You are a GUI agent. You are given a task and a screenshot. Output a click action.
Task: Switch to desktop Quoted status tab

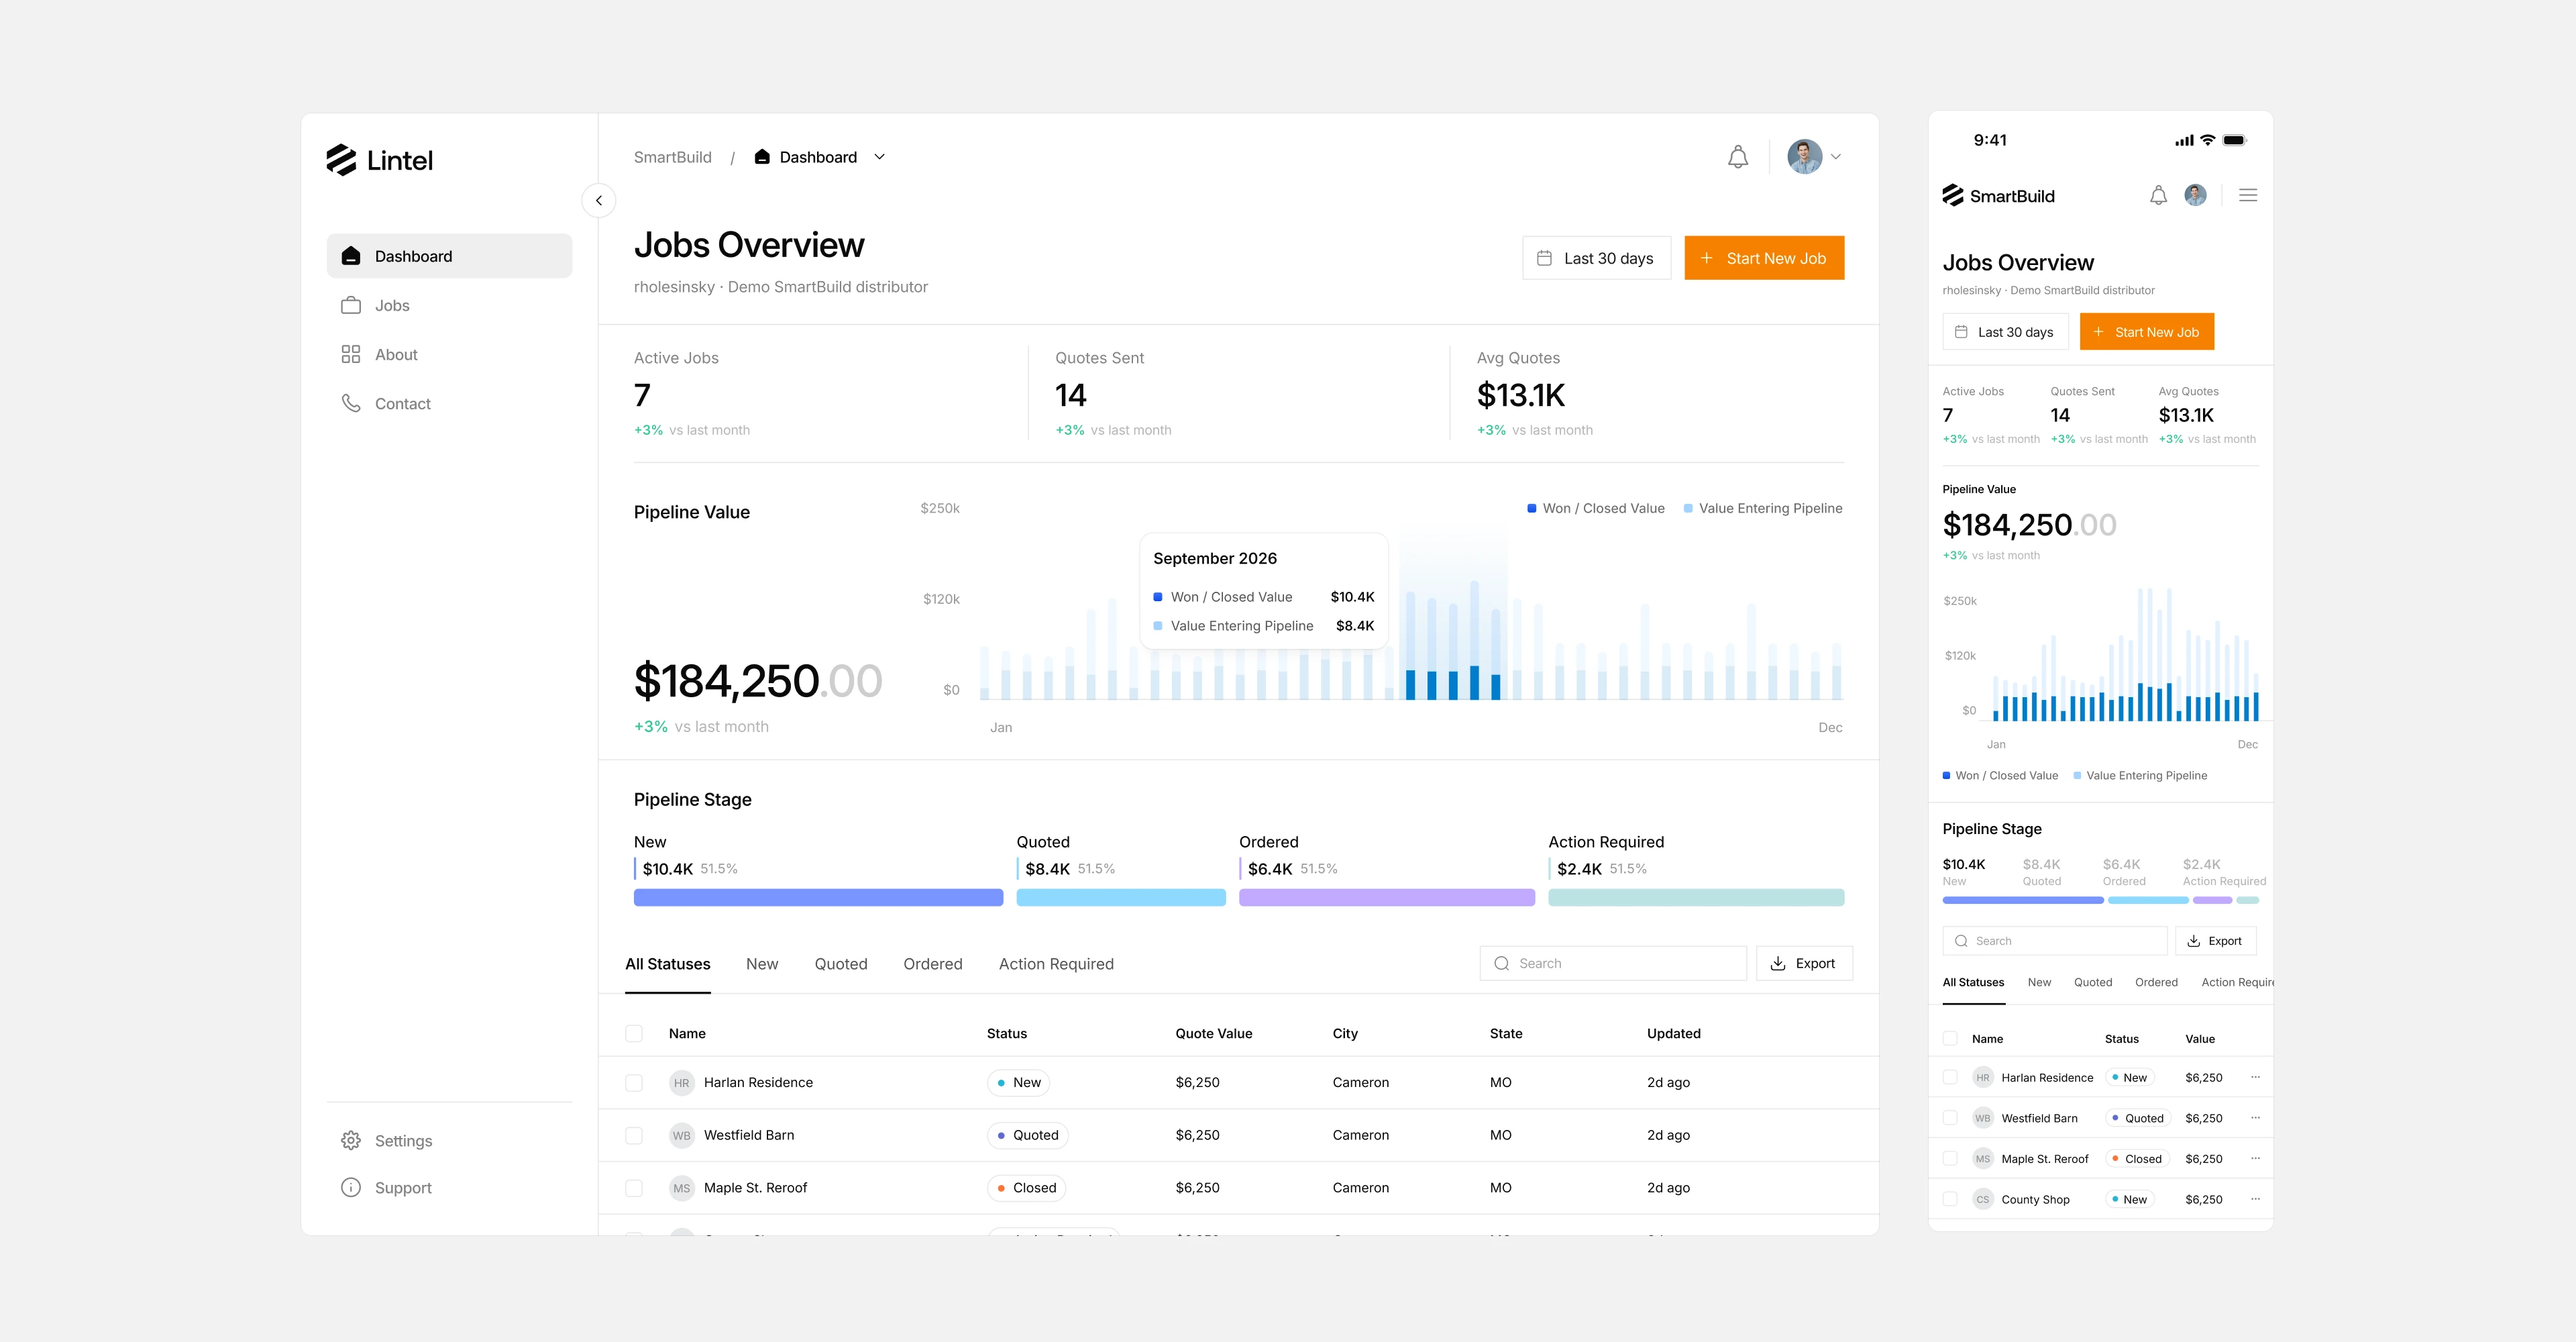(840, 964)
